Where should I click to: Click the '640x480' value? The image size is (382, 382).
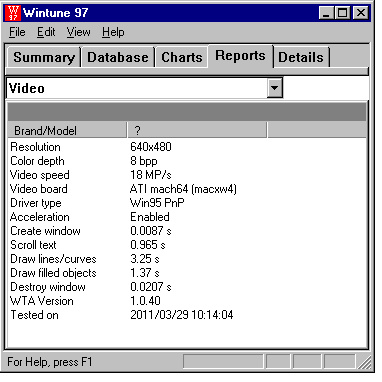coord(151,147)
